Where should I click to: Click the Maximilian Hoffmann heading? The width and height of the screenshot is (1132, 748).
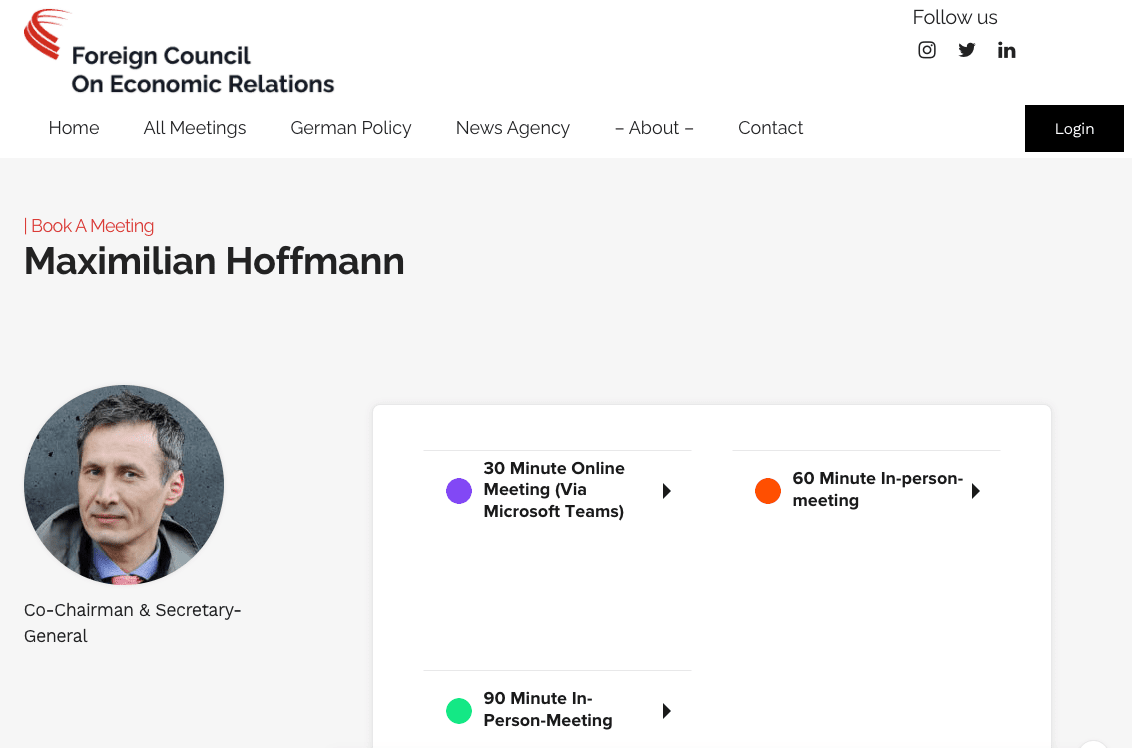214,261
